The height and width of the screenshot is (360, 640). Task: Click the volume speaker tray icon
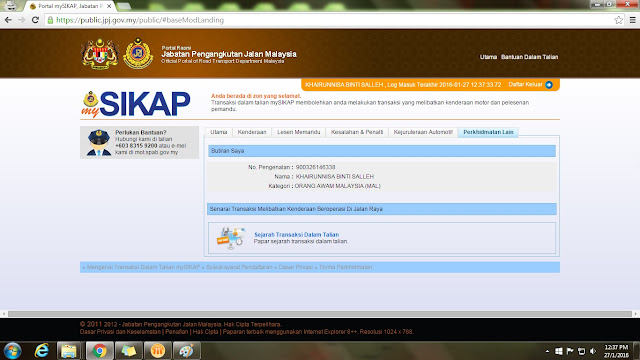click(x=593, y=351)
